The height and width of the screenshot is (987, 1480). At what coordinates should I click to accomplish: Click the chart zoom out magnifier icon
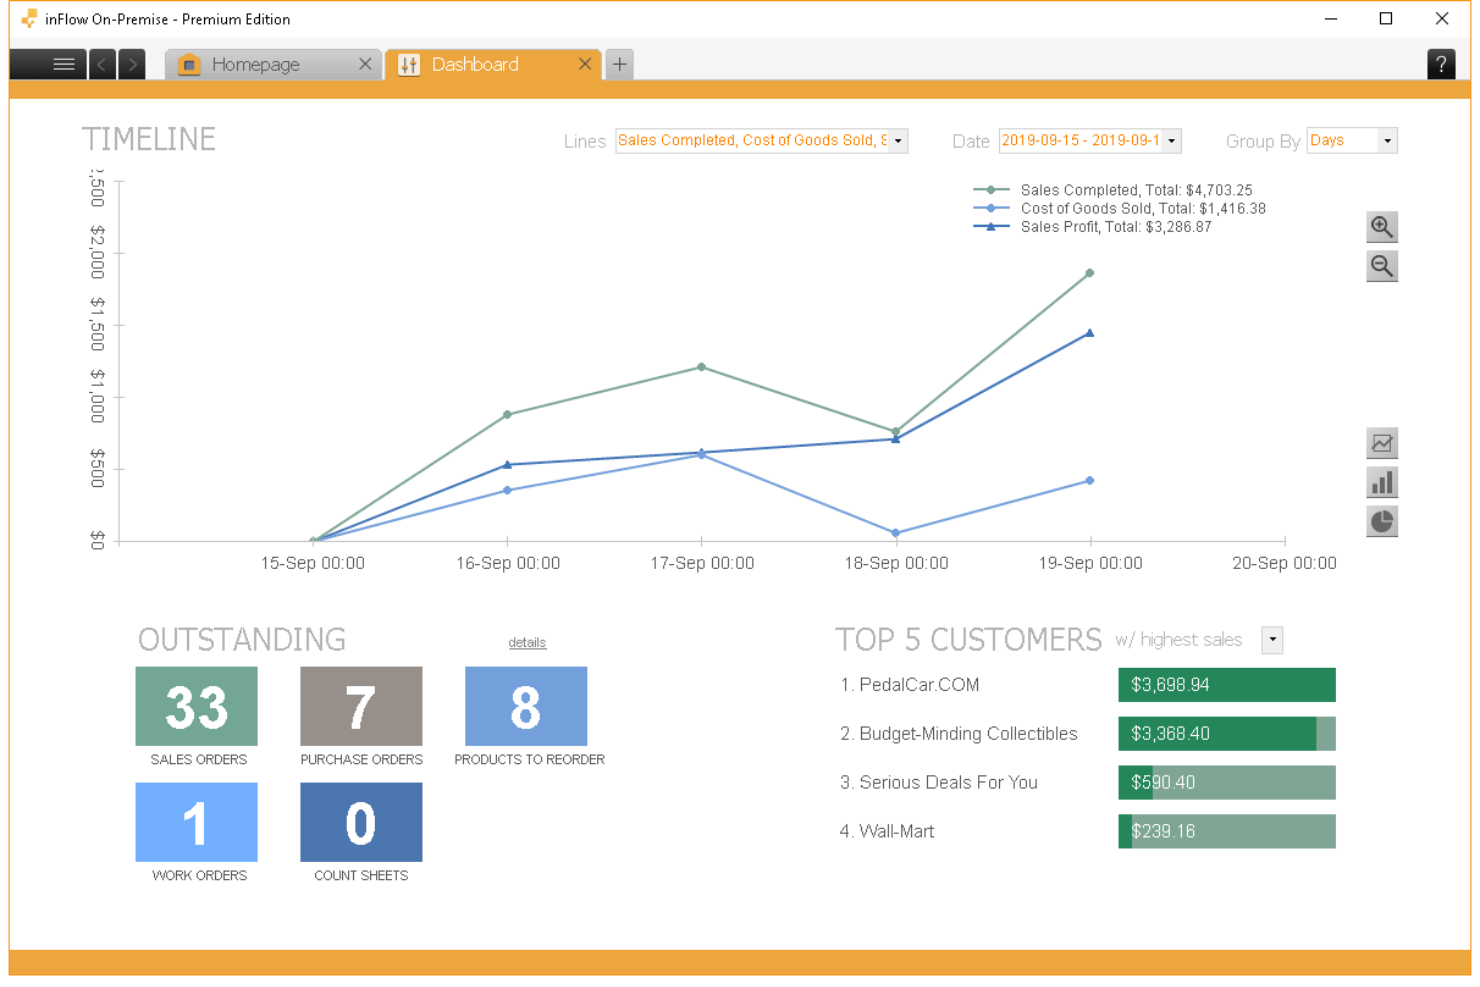click(1381, 266)
